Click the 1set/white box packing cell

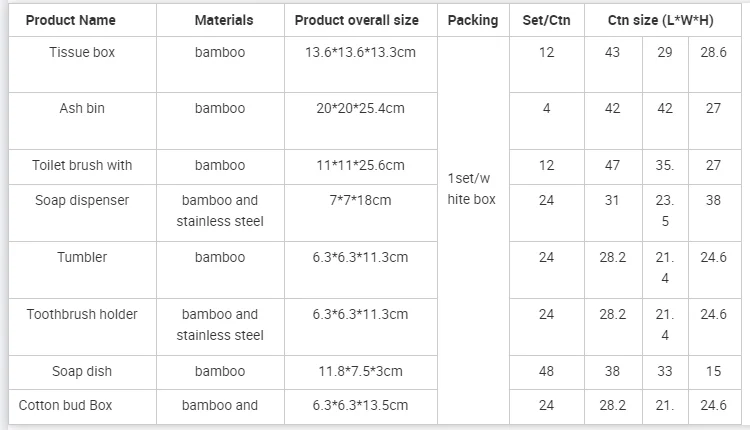(471, 188)
